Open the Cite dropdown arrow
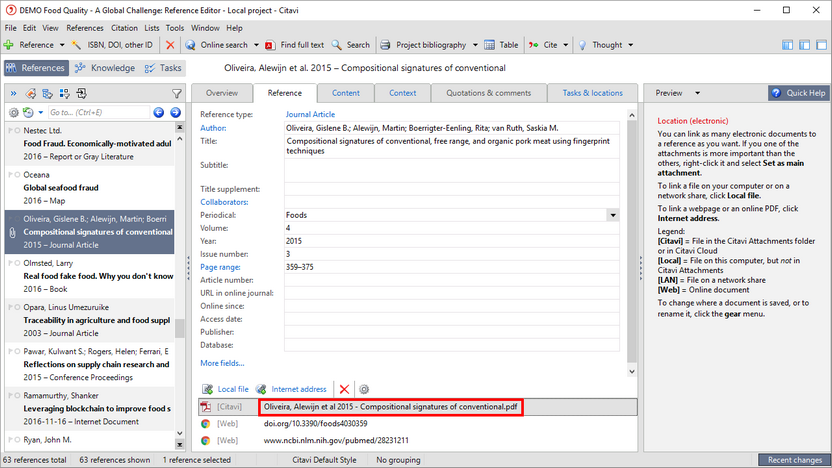 click(x=566, y=45)
